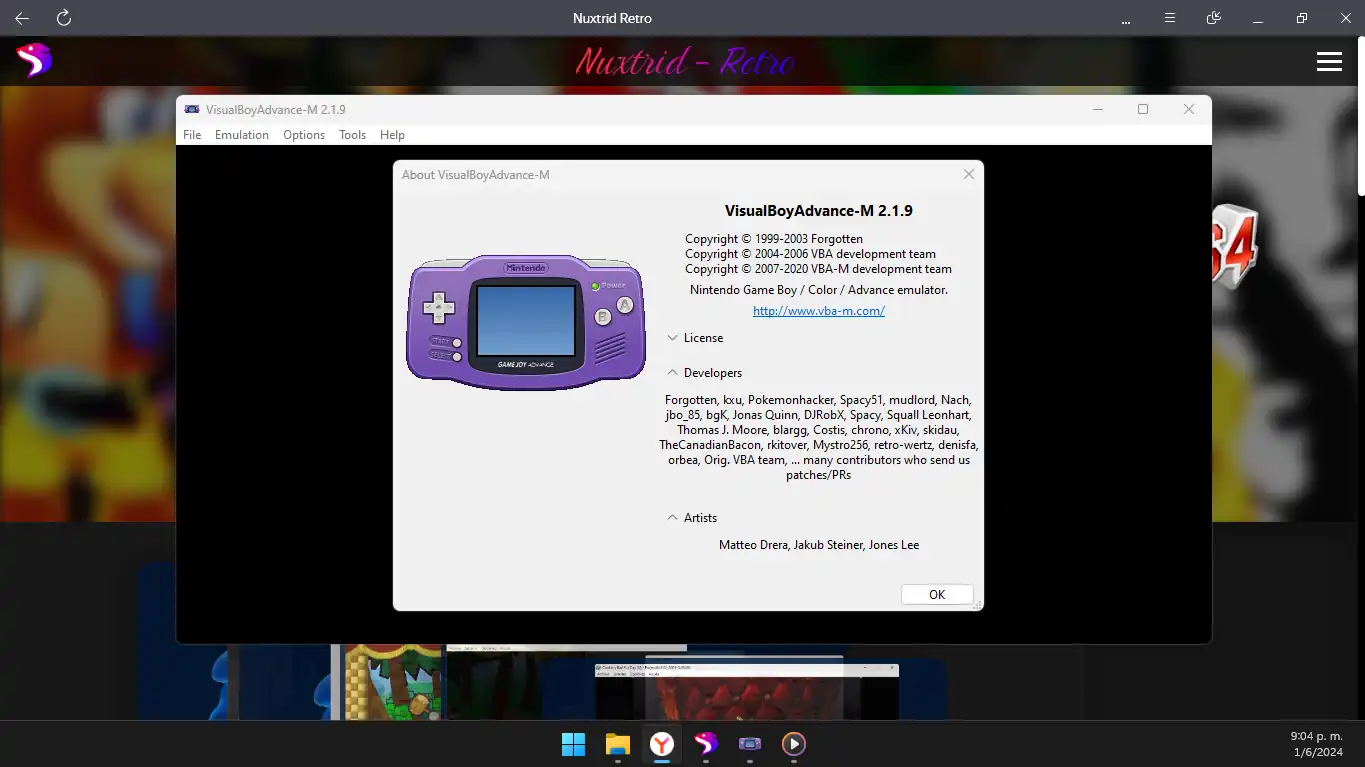The image size is (1365, 767).
Task: Click Copyright 2004-2006 VBA development team
Action: pos(811,254)
